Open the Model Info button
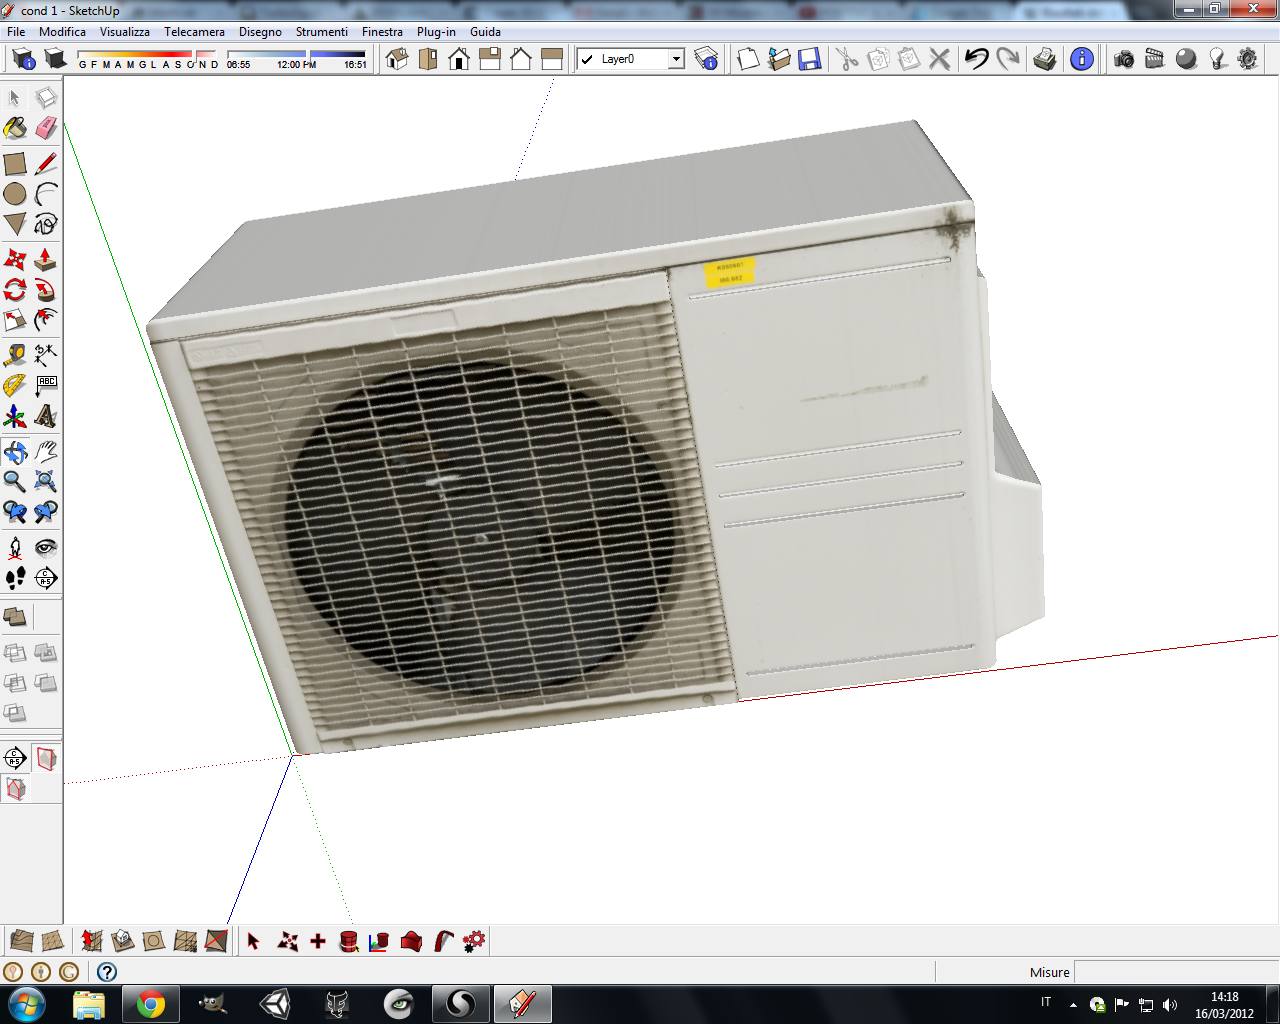This screenshot has width=1280, height=1024. pyautogui.click(x=1082, y=59)
